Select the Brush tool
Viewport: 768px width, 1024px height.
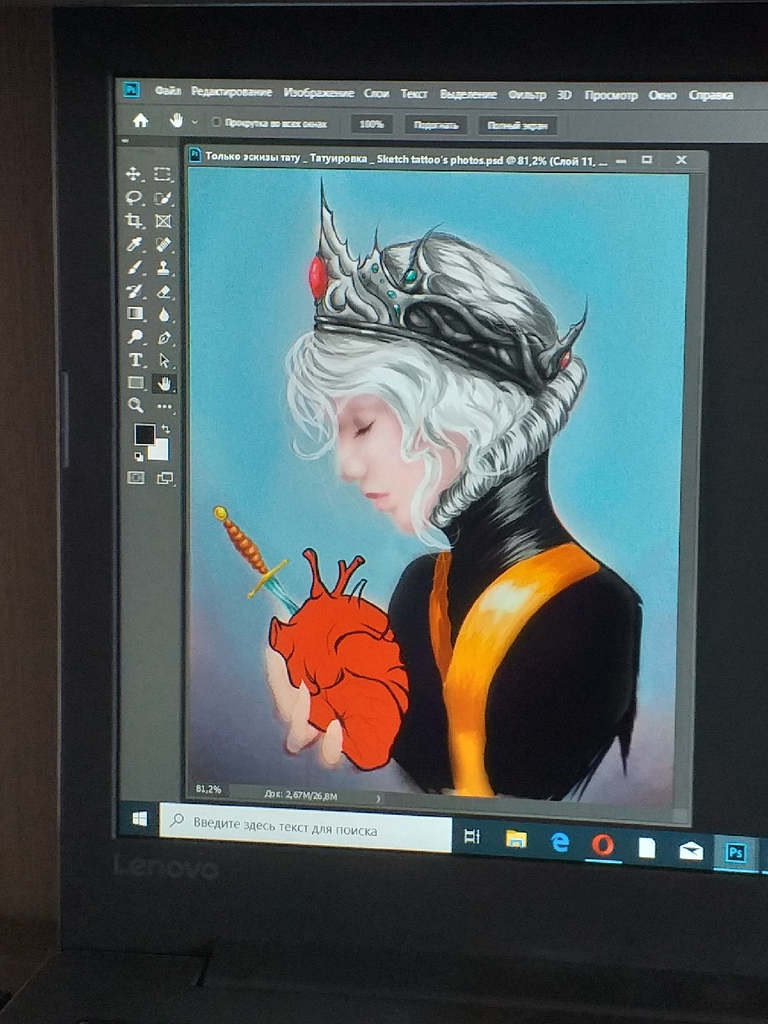click(135, 267)
